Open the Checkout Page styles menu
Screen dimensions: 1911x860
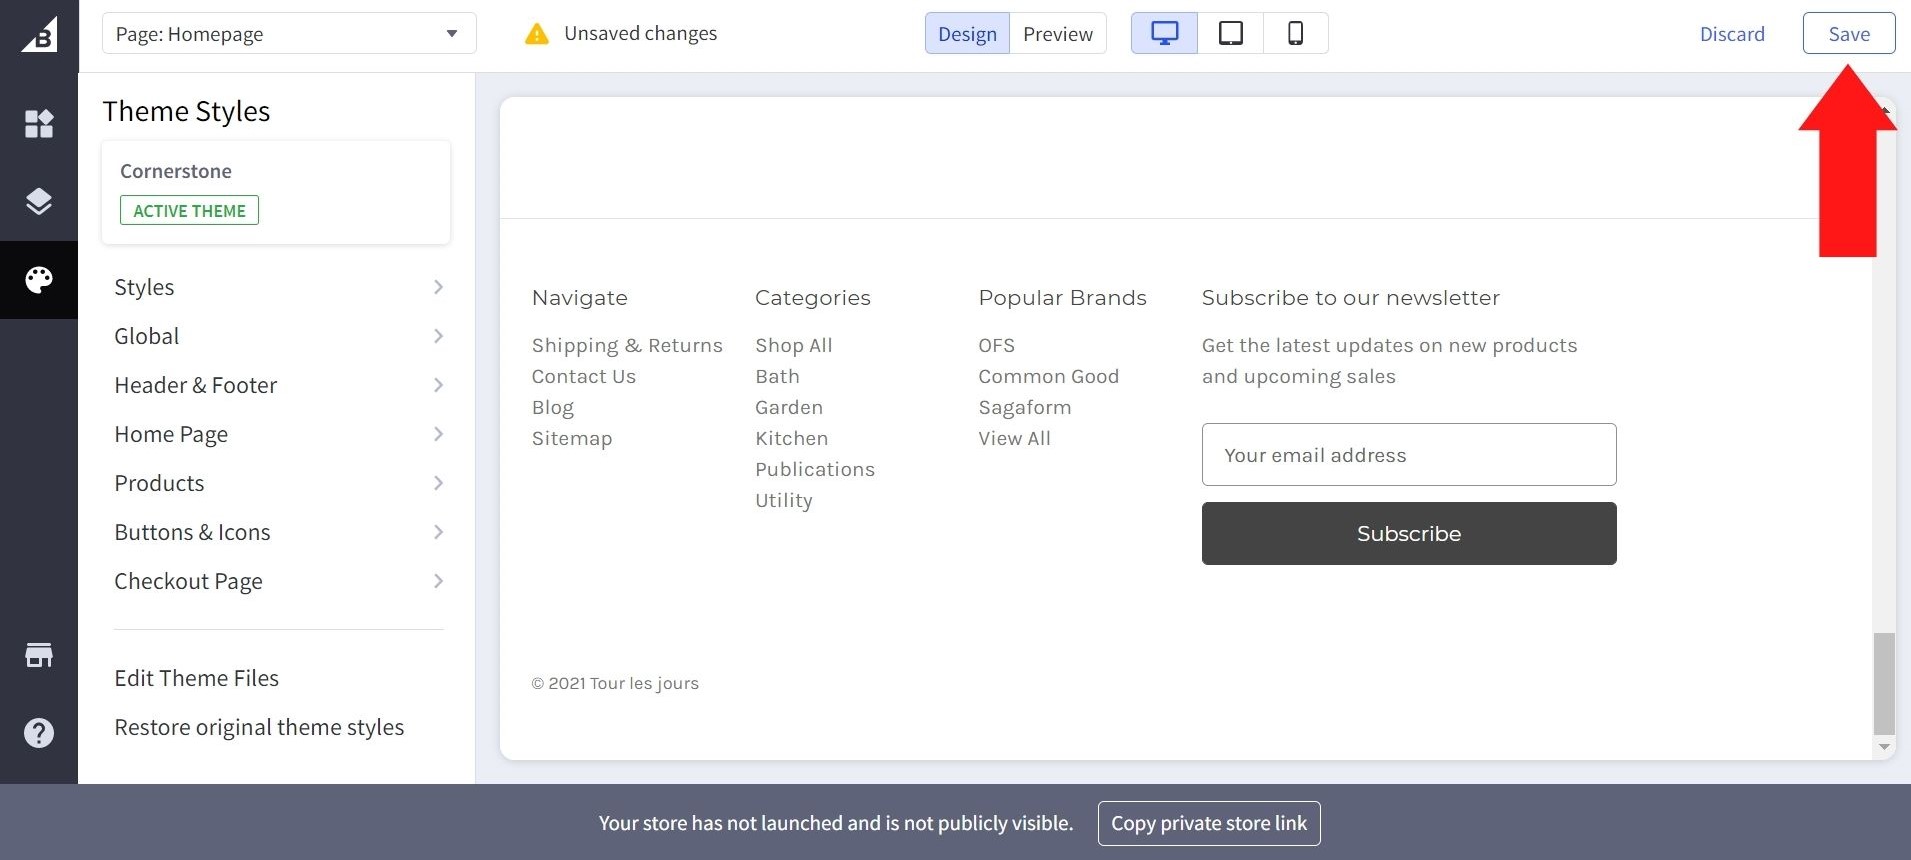pos(277,581)
